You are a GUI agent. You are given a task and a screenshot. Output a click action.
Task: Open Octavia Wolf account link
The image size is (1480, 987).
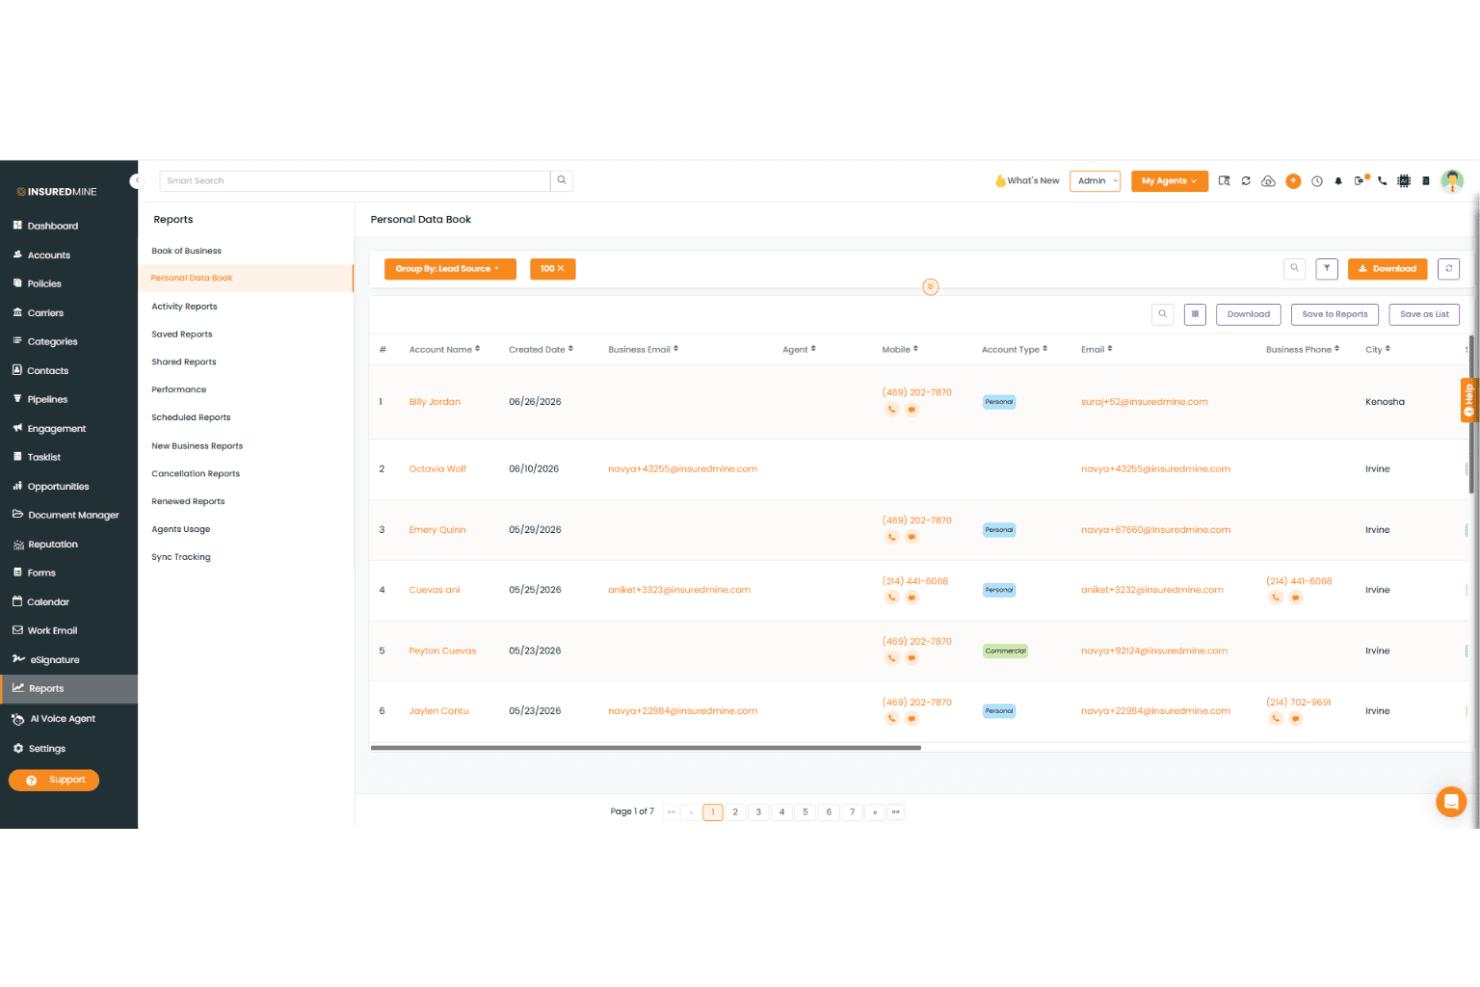coord(437,469)
